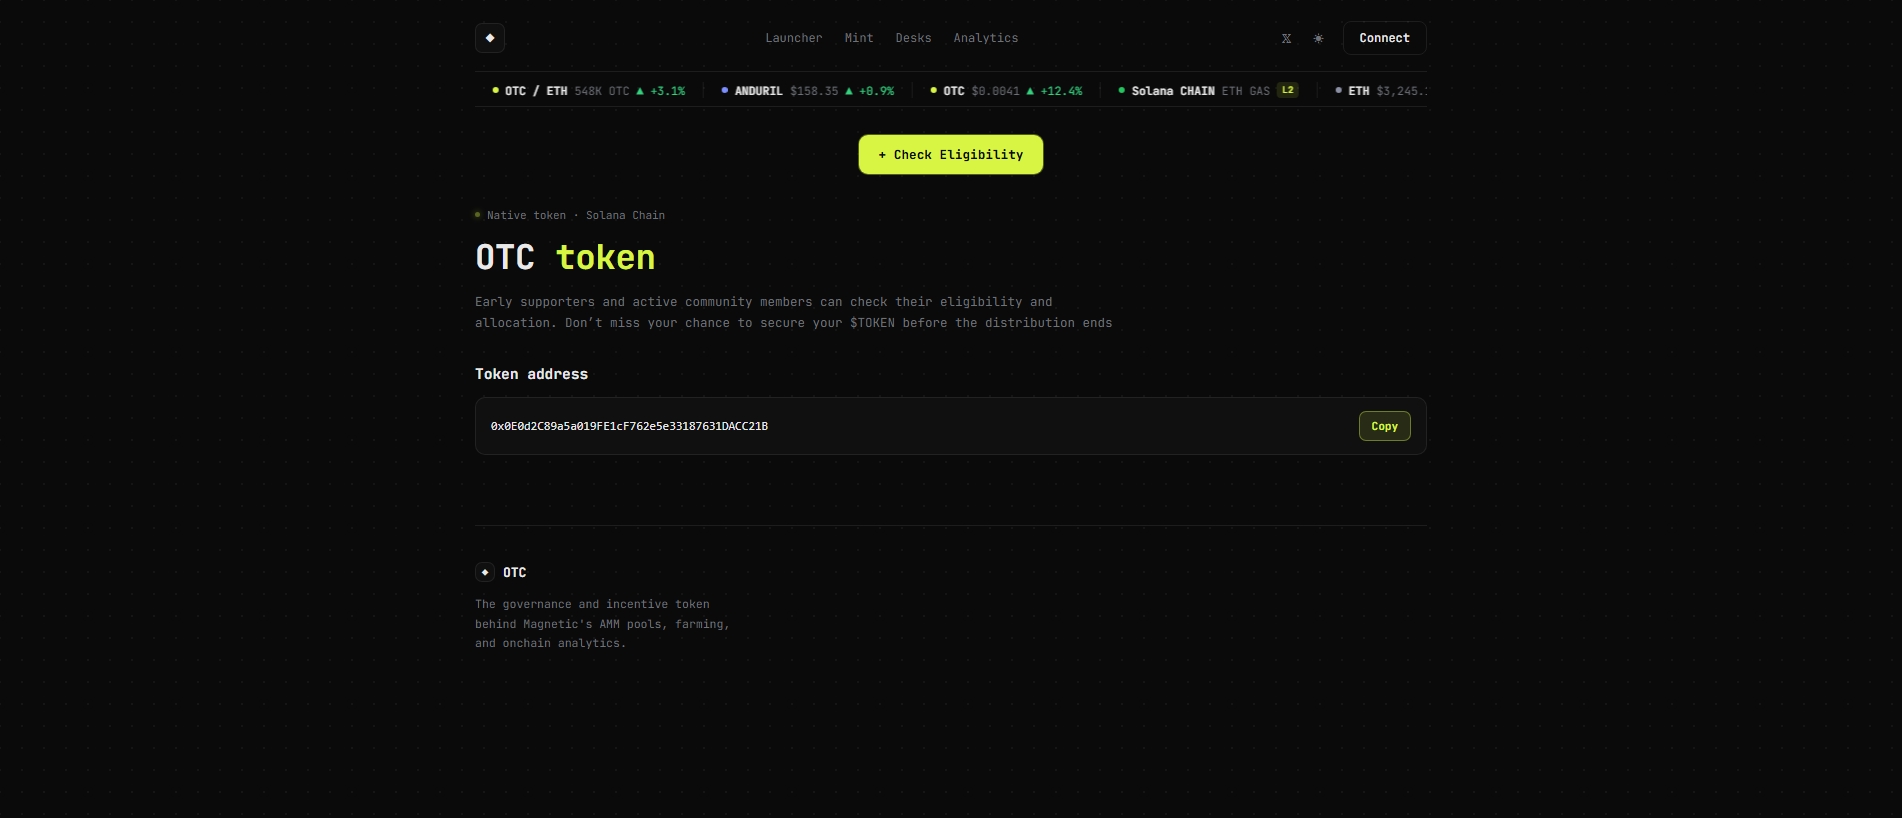
Task: Open the Launcher nav item
Action: 794,38
